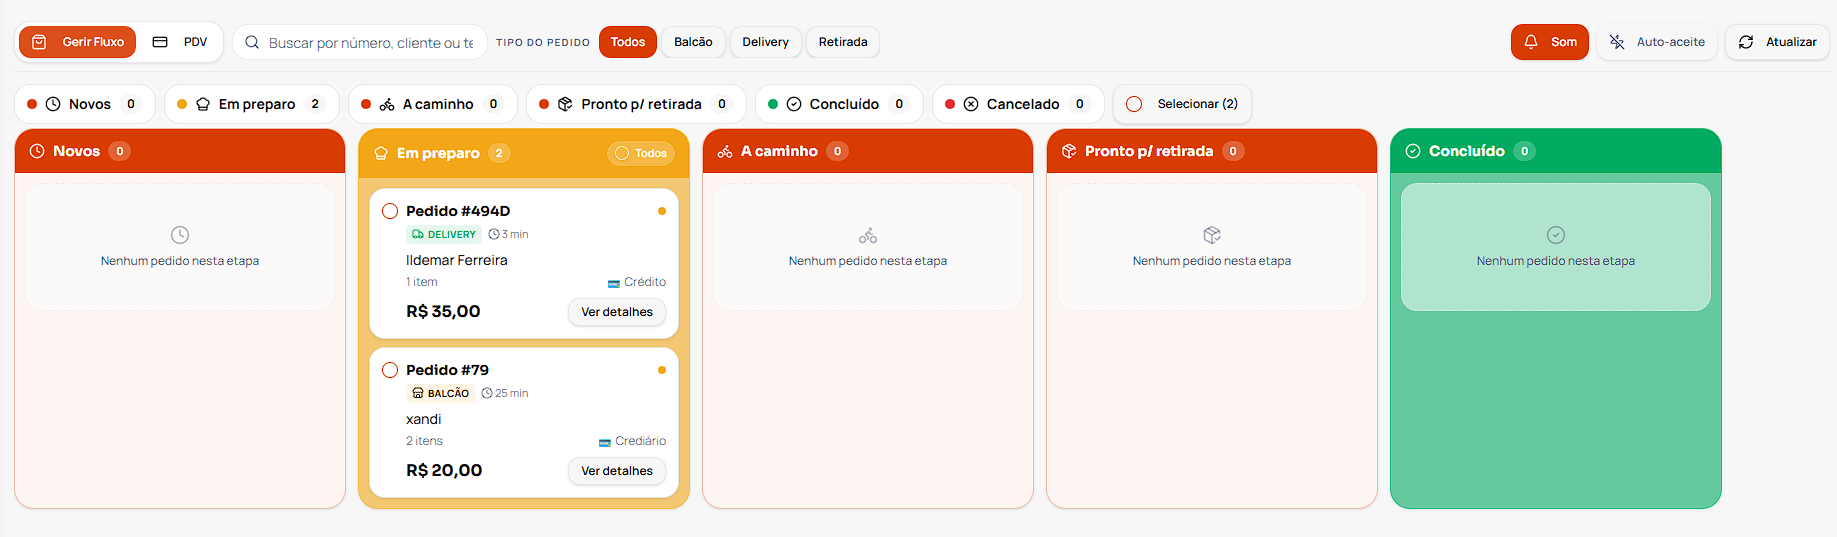
Task: Click the PDV card icon
Action: coord(160,42)
